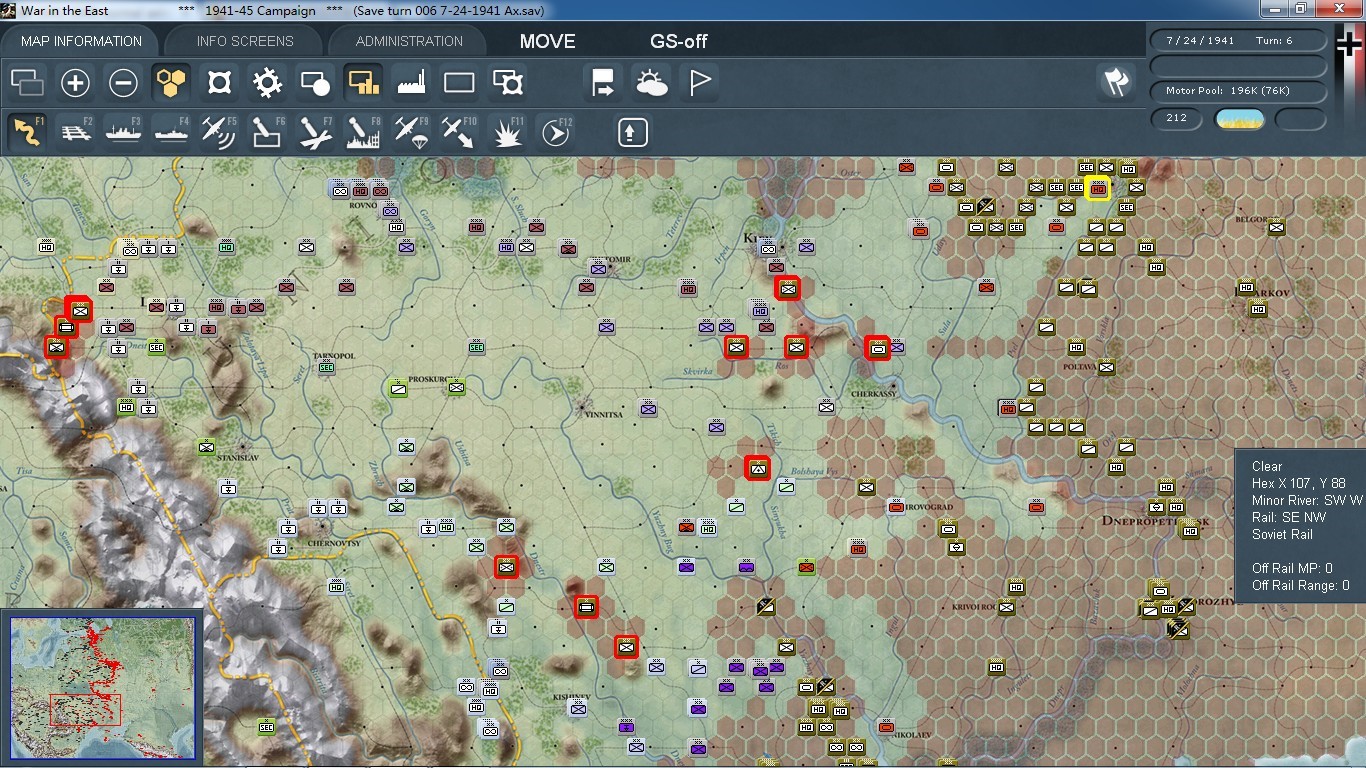Select F1 Move mode
Viewport: 1366px width, 768px height.
click(x=27, y=132)
